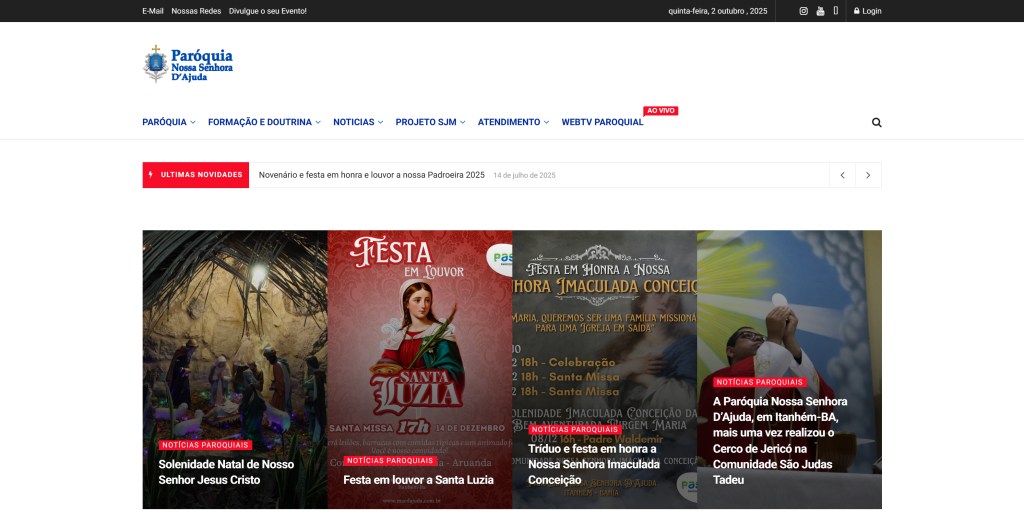Image resolution: width=1024 pixels, height=529 pixels.
Task: Open WebTV Paroquial menu item
Action: pyautogui.click(x=602, y=122)
